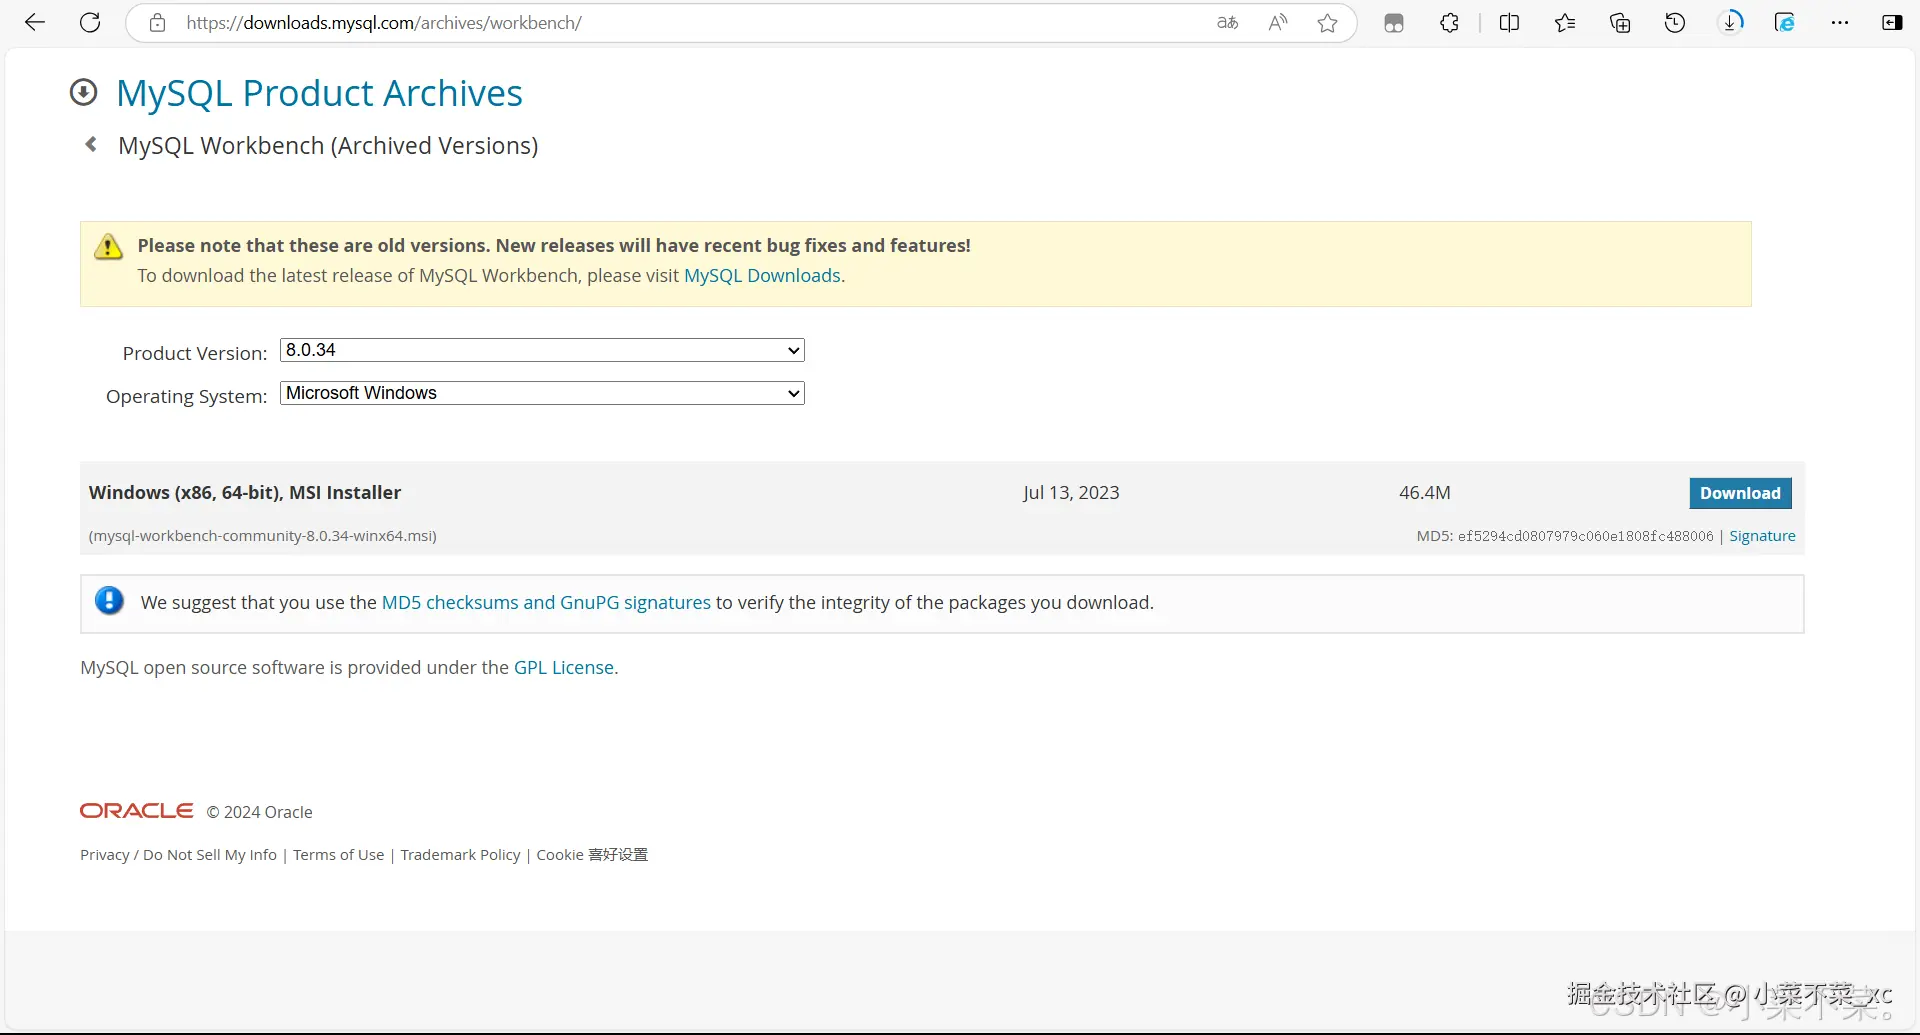Image resolution: width=1920 pixels, height=1035 pixels.
Task: Expand the Product Version dropdown
Action: pyautogui.click(x=542, y=350)
